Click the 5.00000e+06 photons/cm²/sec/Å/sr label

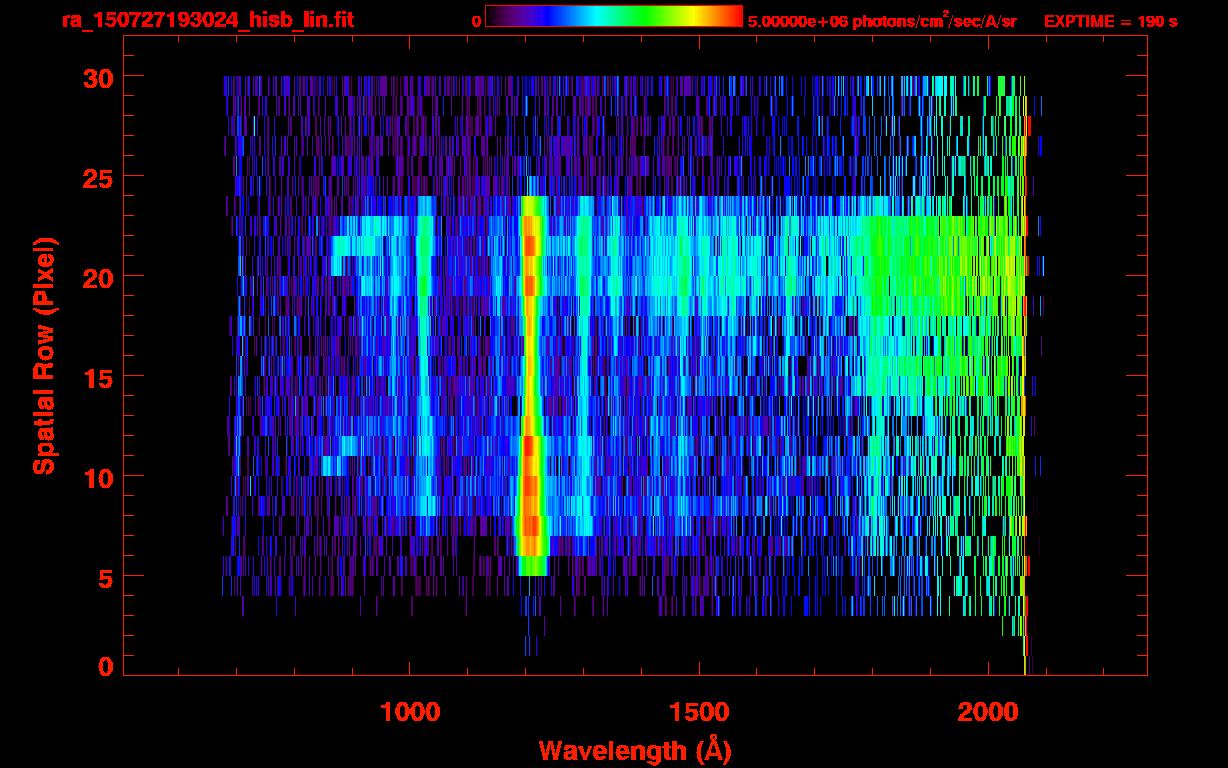pos(882,20)
